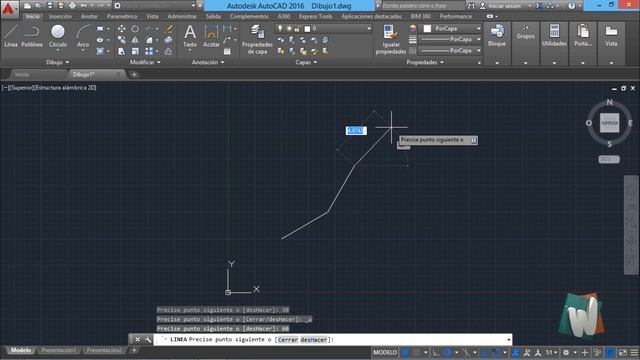Select the Copy tool in Modificar

click(x=122, y=40)
